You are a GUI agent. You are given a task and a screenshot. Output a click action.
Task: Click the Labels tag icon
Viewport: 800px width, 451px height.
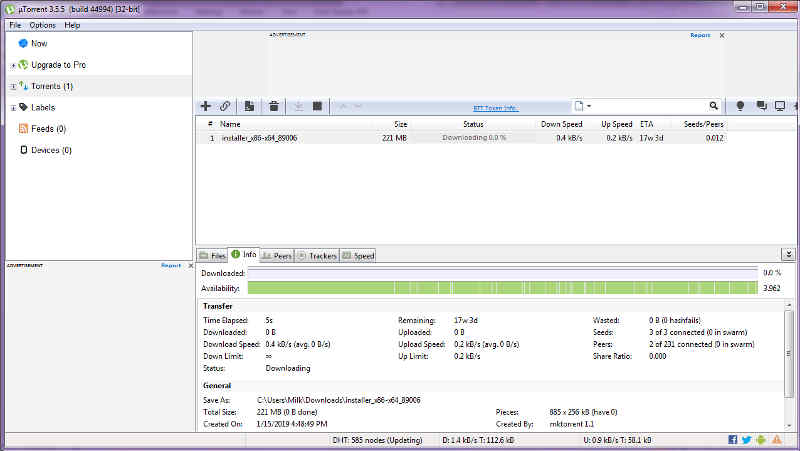(23, 107)
